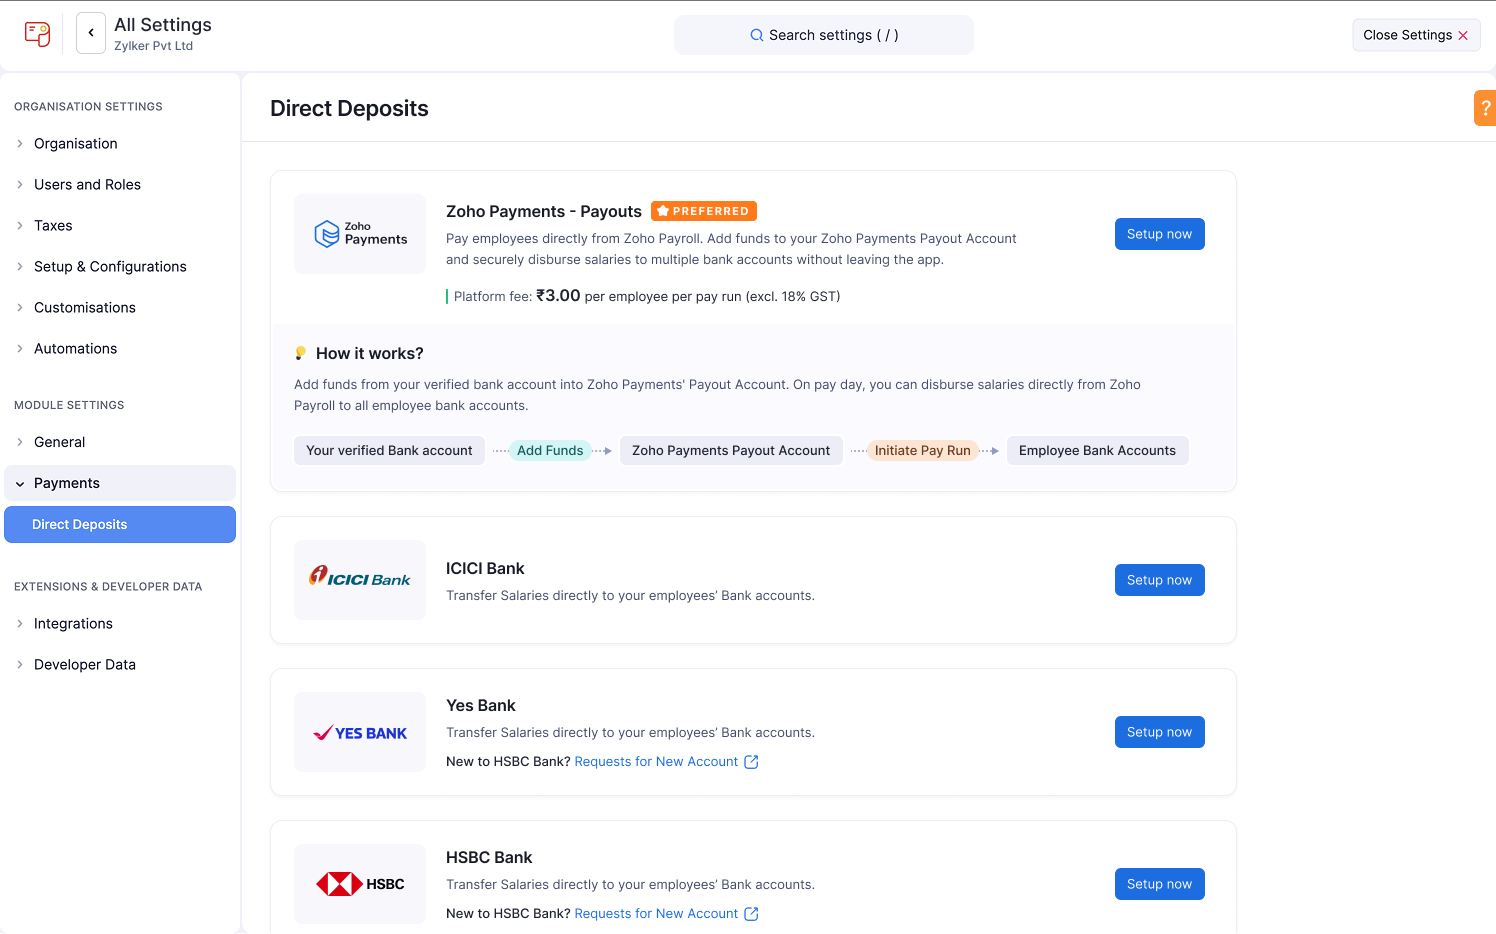The width and height of the screenshot is (1496, 934).
Task: Setup now for Zoho Payments Payouts
Action: click(x=1159, y=233)
